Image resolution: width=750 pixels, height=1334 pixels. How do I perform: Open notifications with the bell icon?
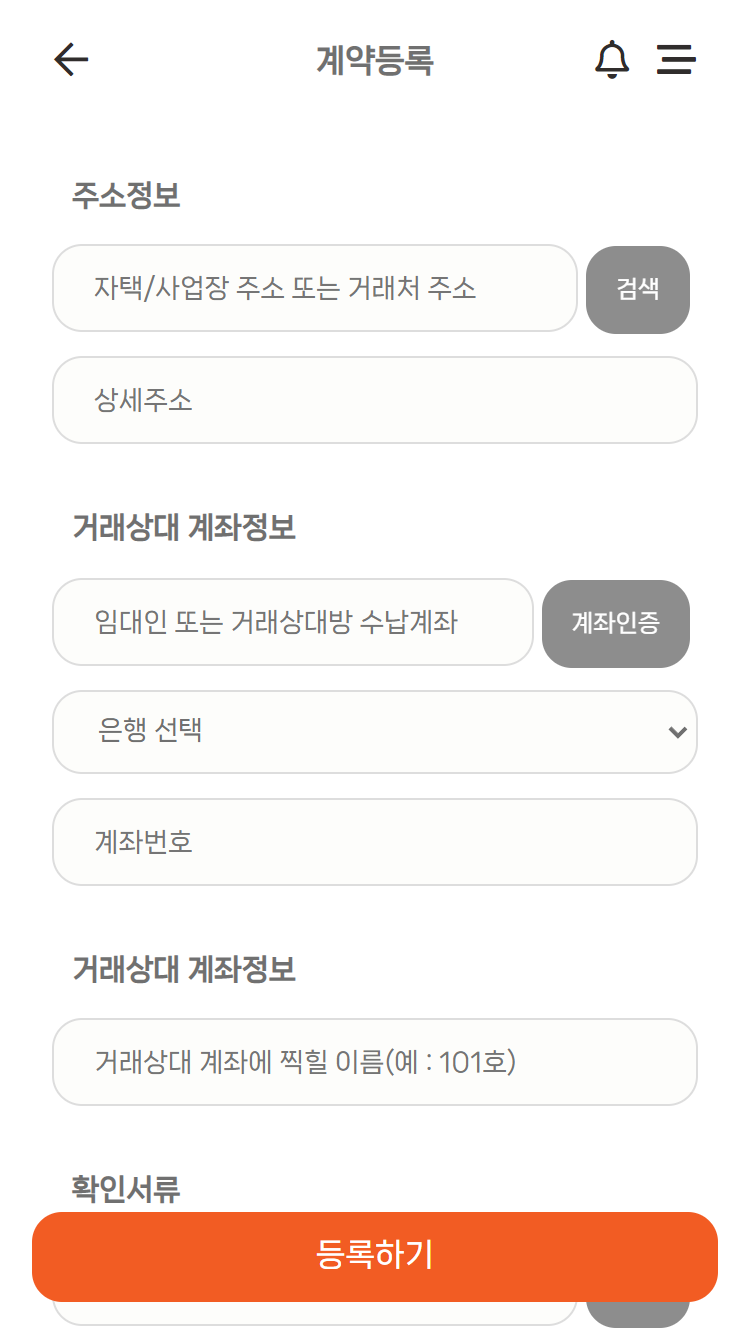coord(612,60)
